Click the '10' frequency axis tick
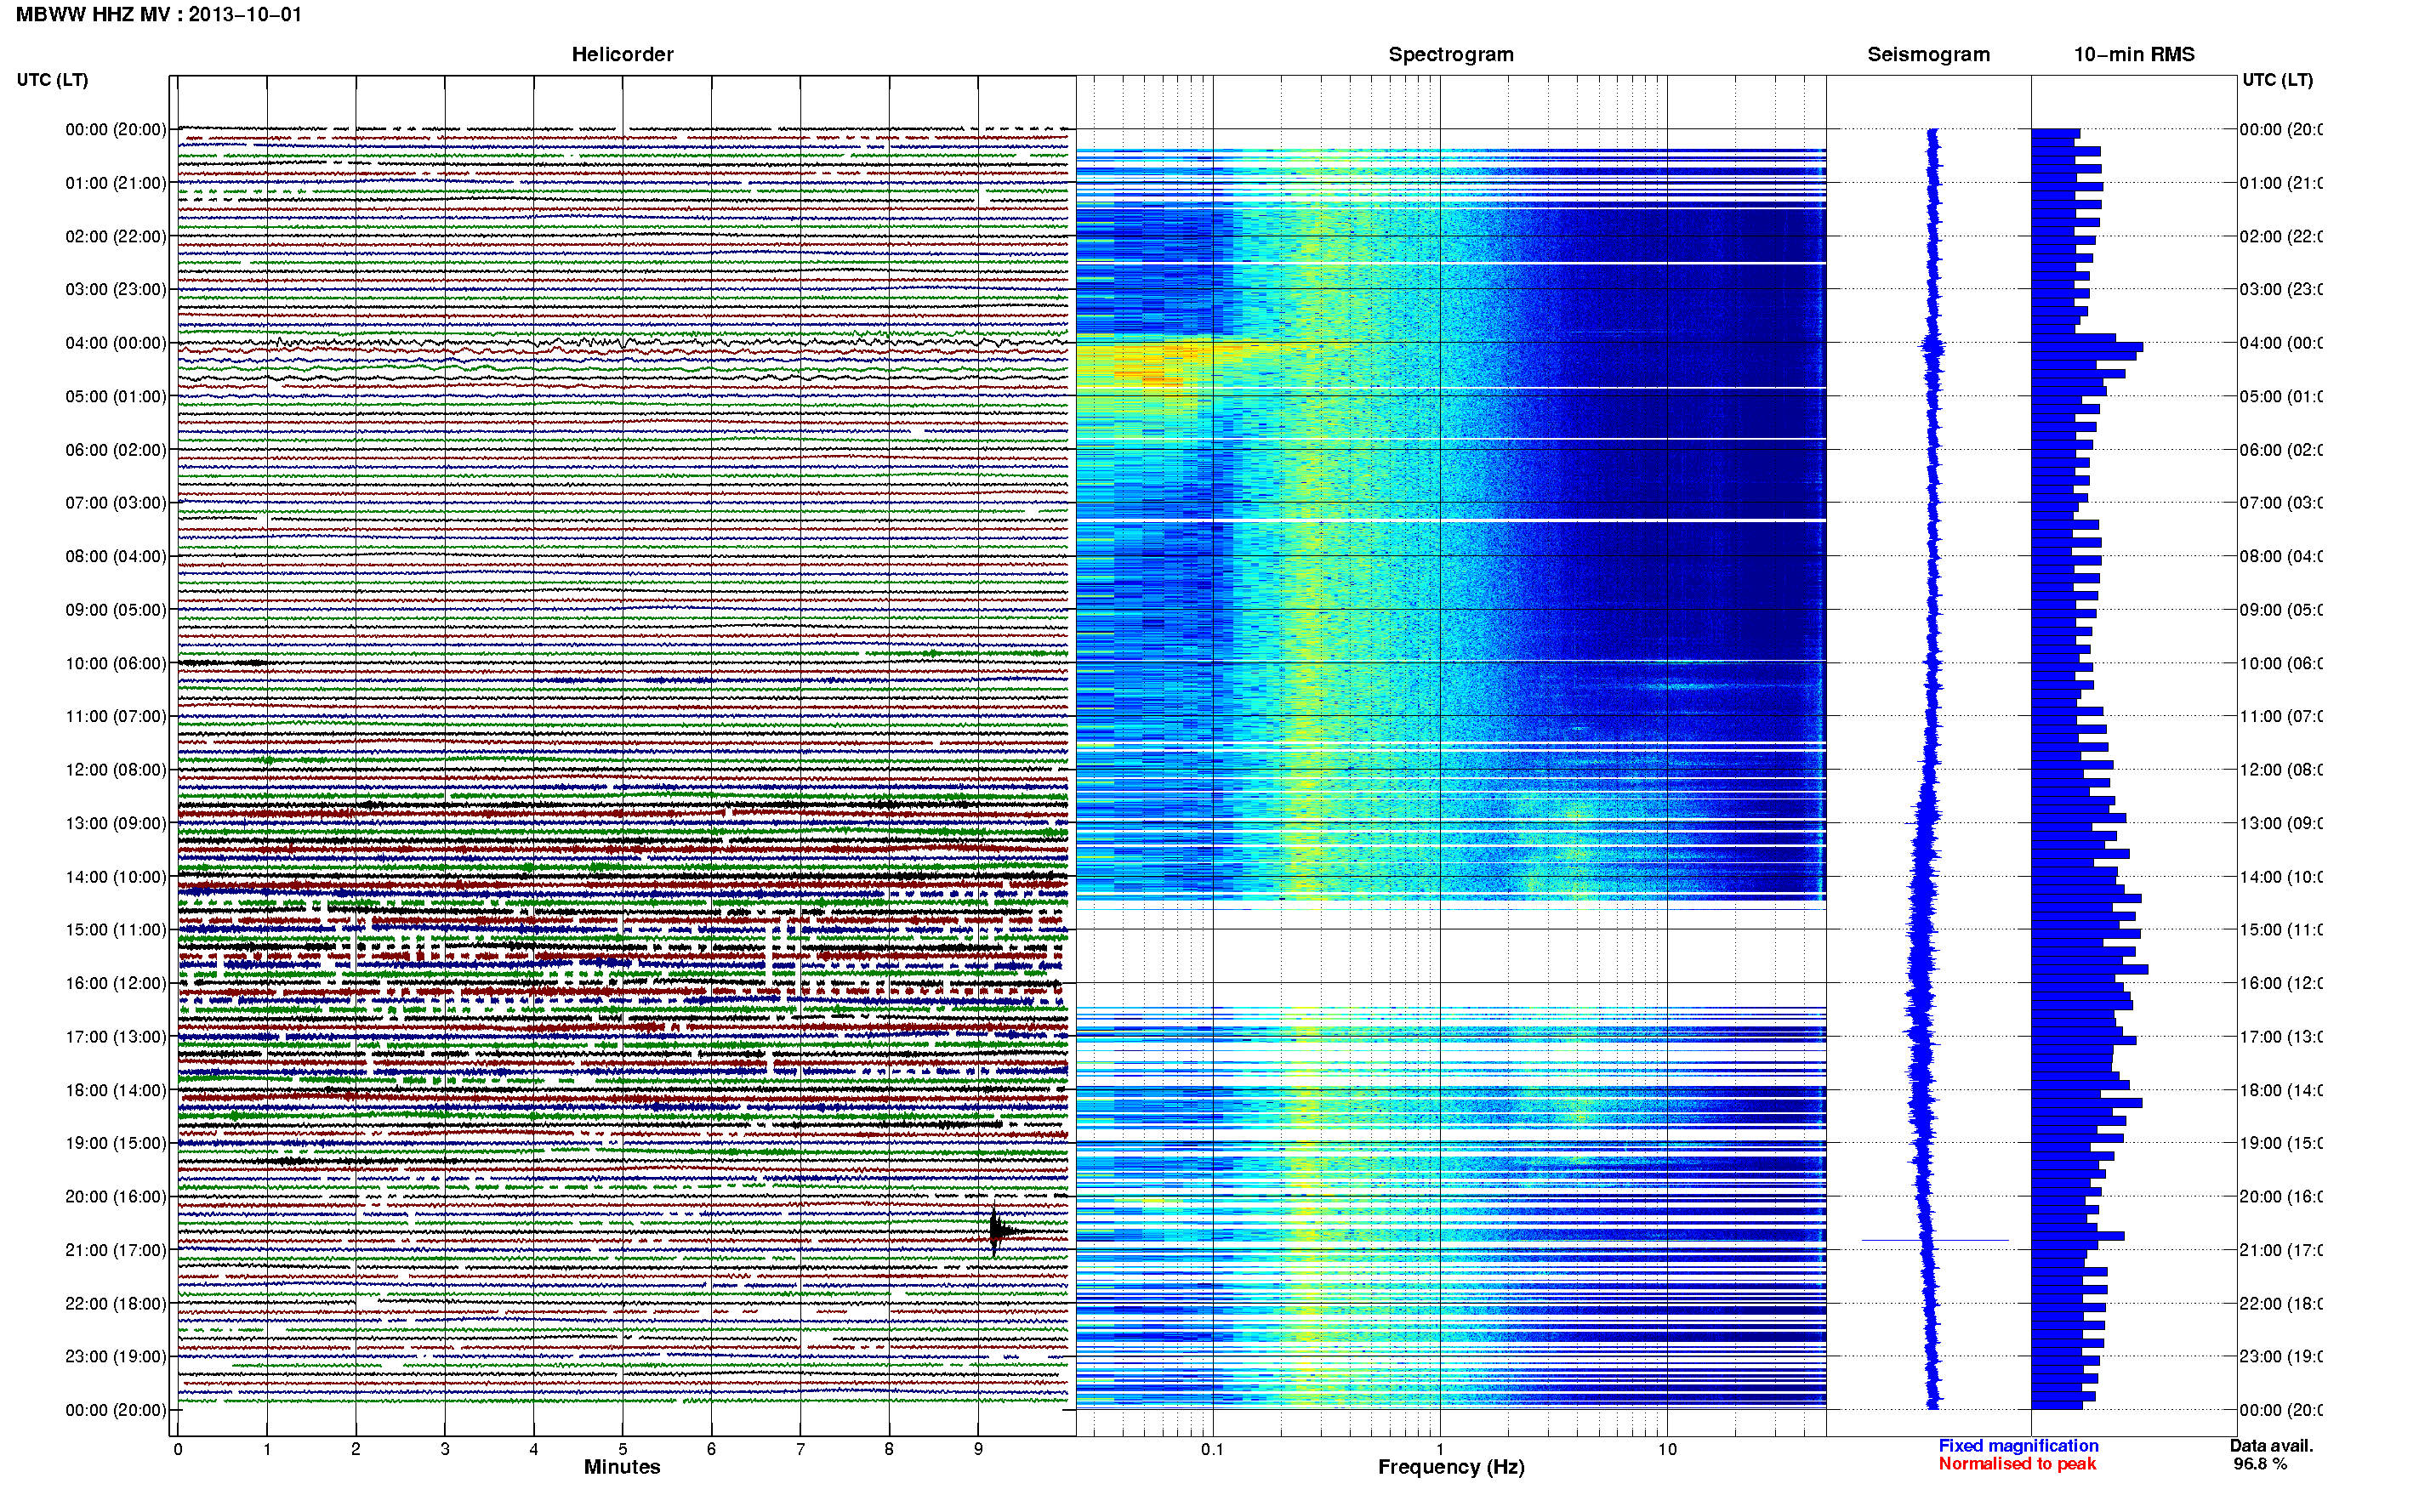 pos(1667,1449)
